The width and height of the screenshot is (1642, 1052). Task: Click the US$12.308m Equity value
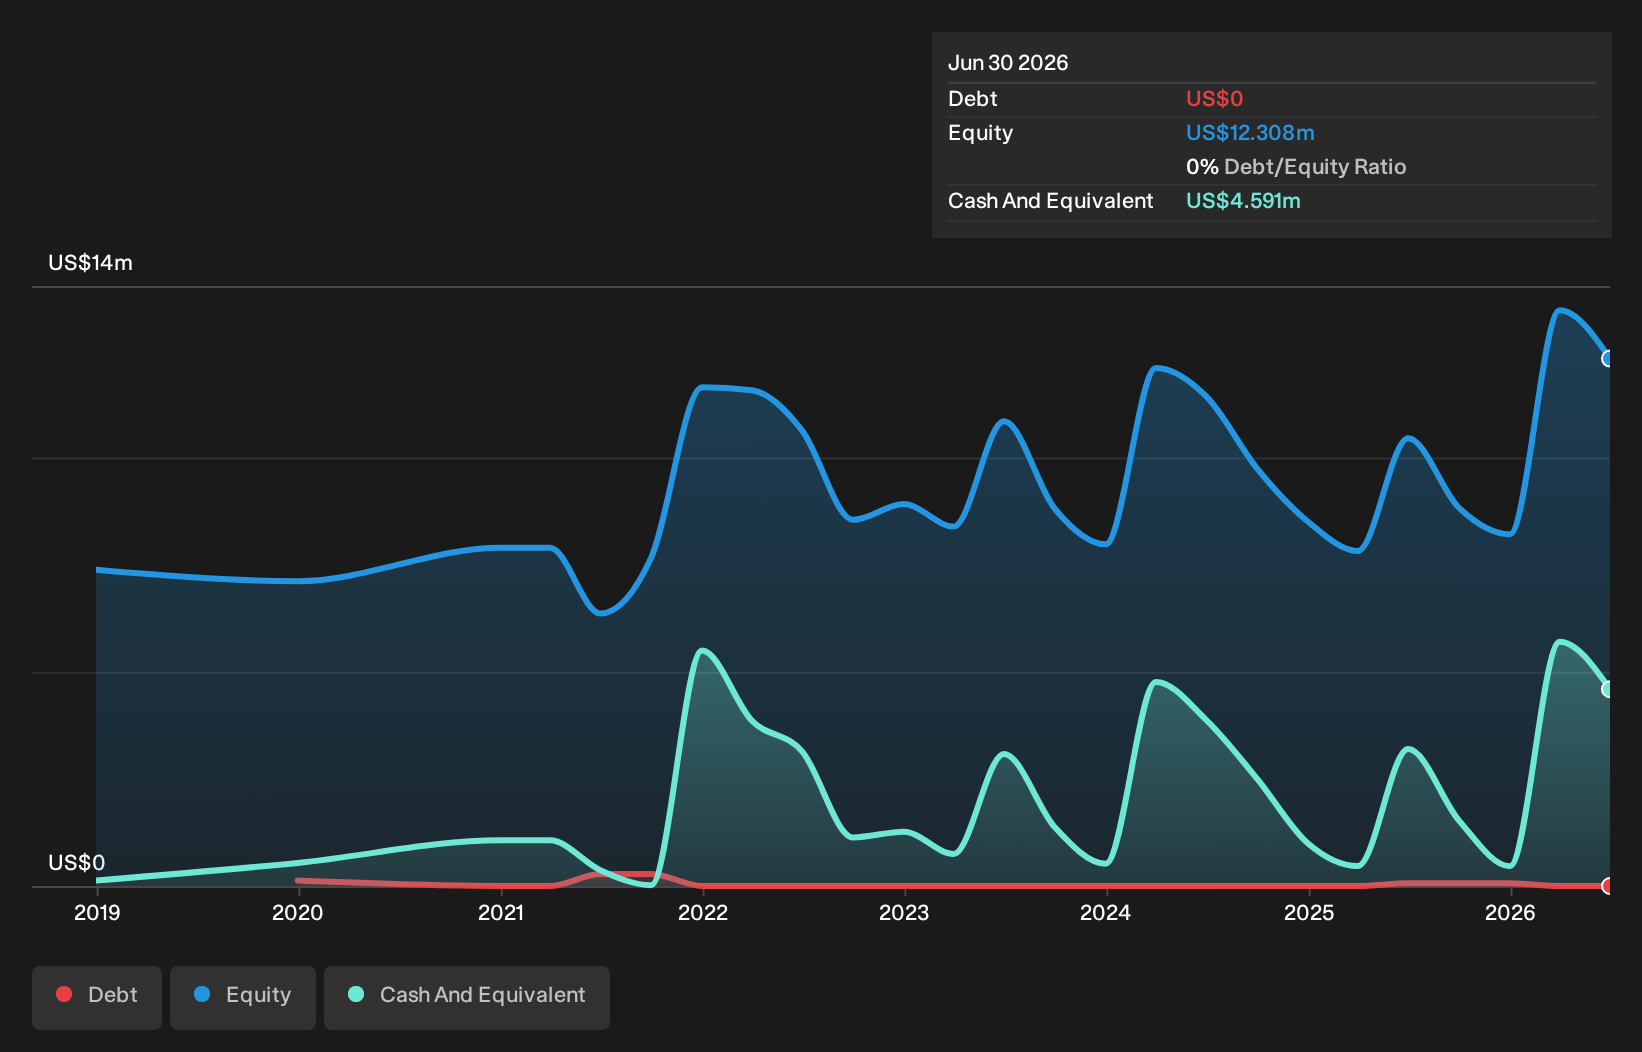pos(1250,133)
